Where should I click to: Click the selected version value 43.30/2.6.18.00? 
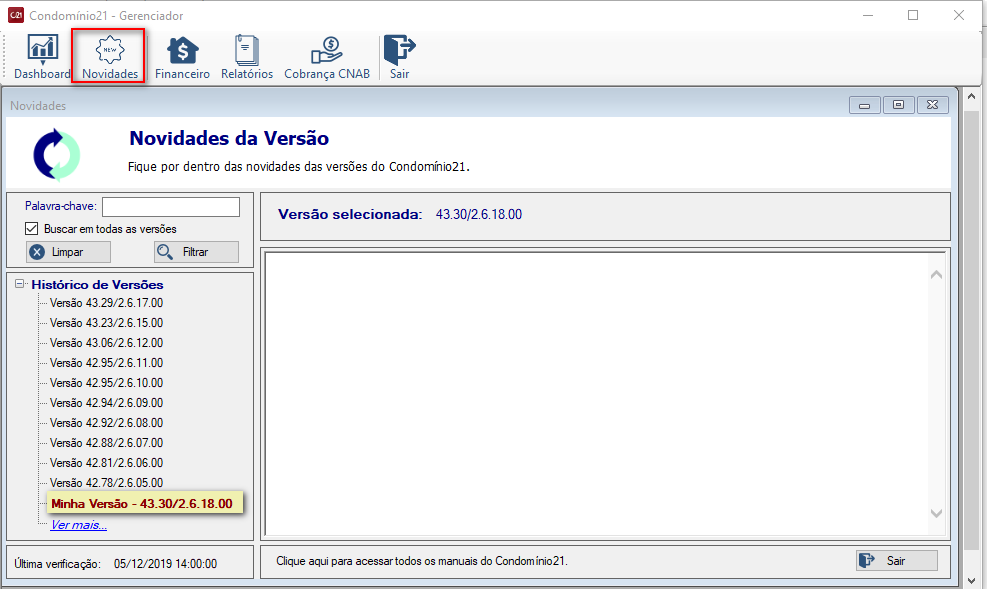pyautogui.click(x=479, y=215)
